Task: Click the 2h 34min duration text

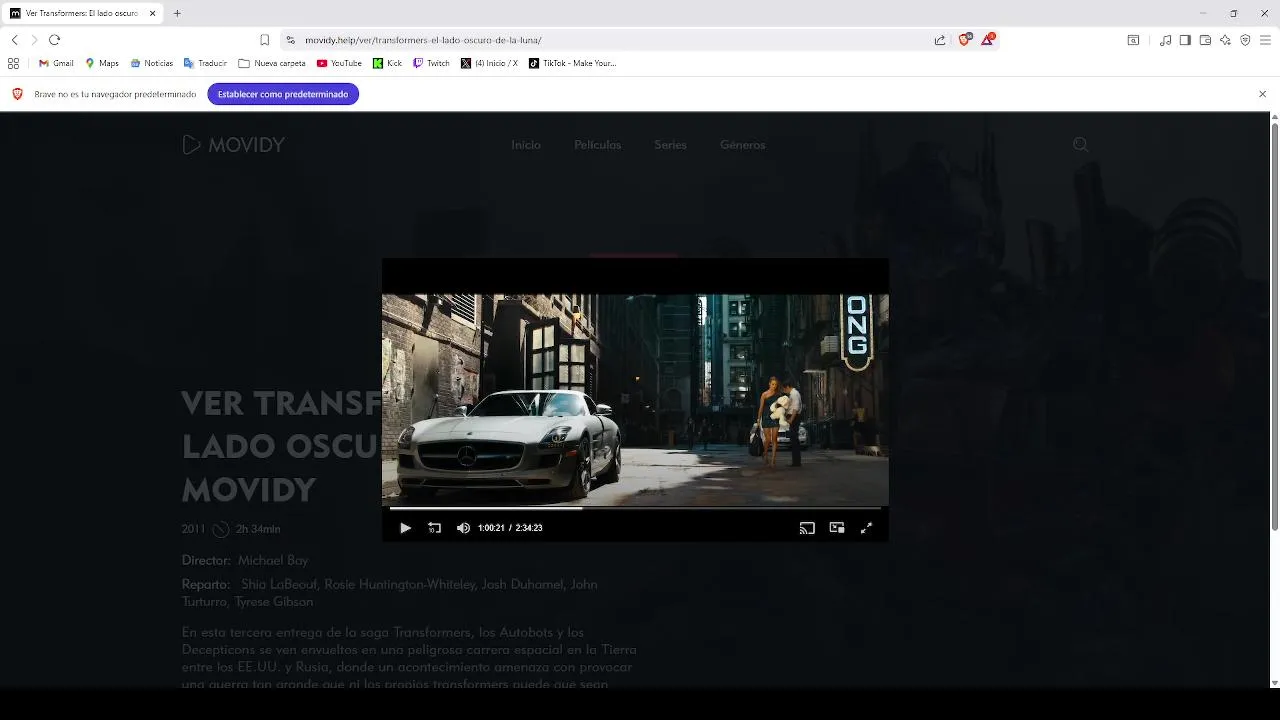Action: [258, 529]
